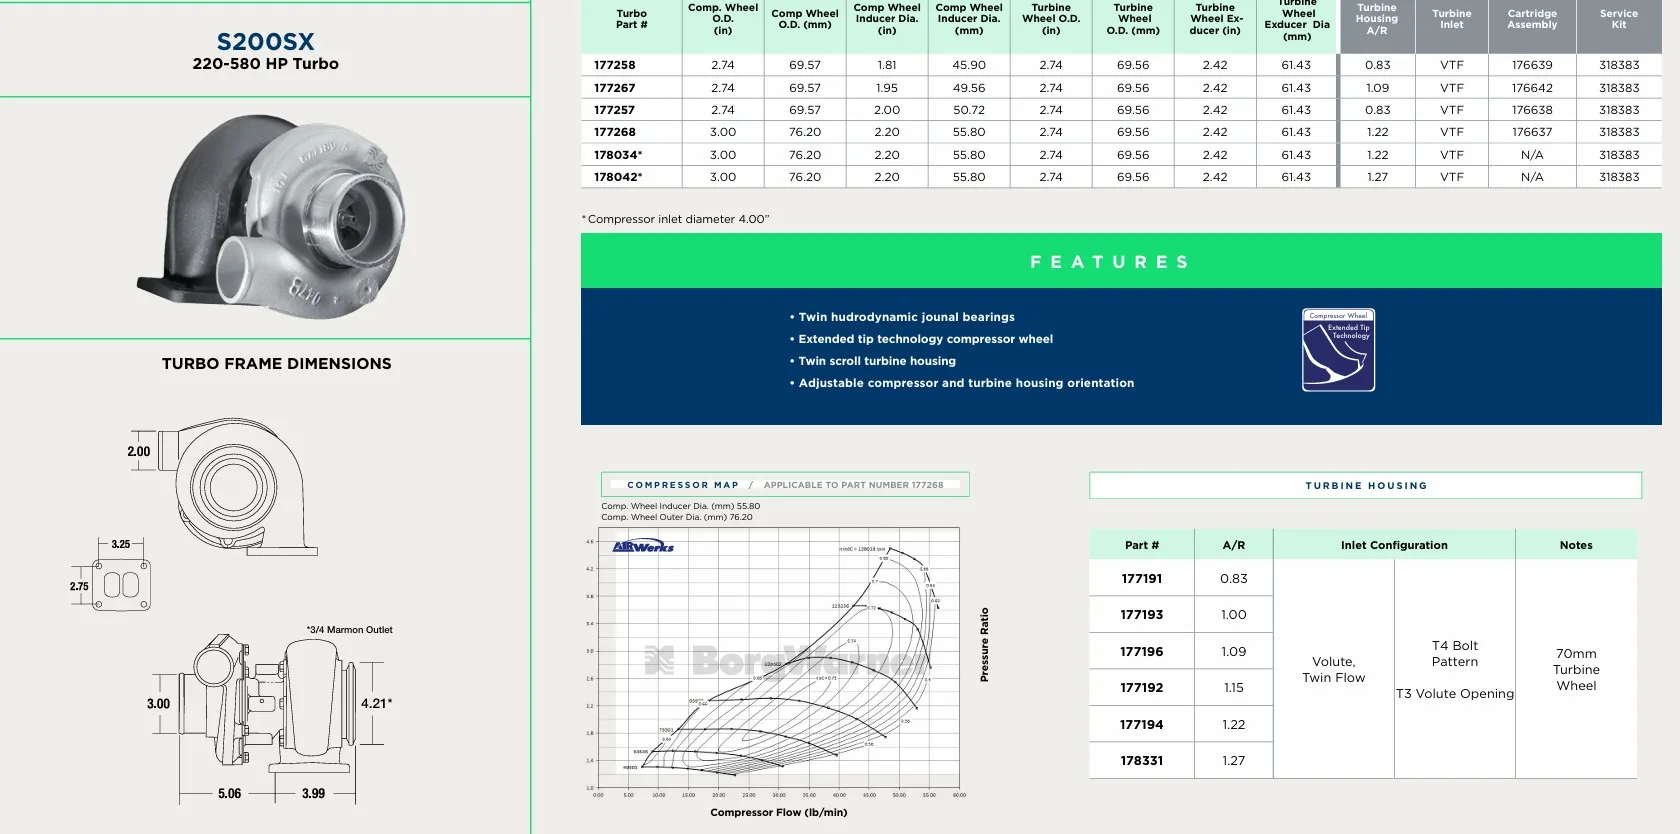
Task: Click the 5.06 dimension label
Action: point(229,794)
